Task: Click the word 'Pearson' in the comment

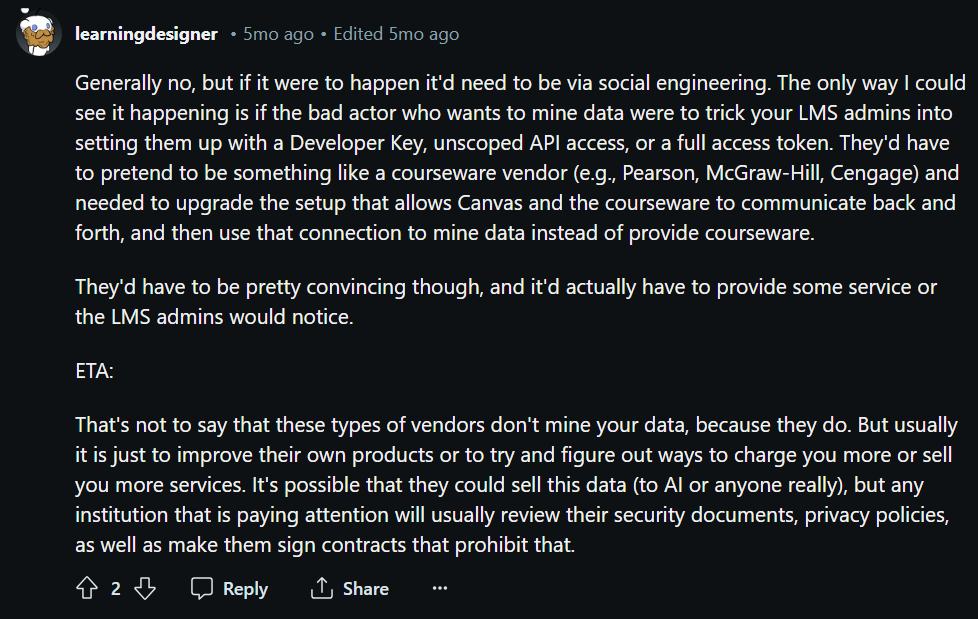Action: point(659,173)
